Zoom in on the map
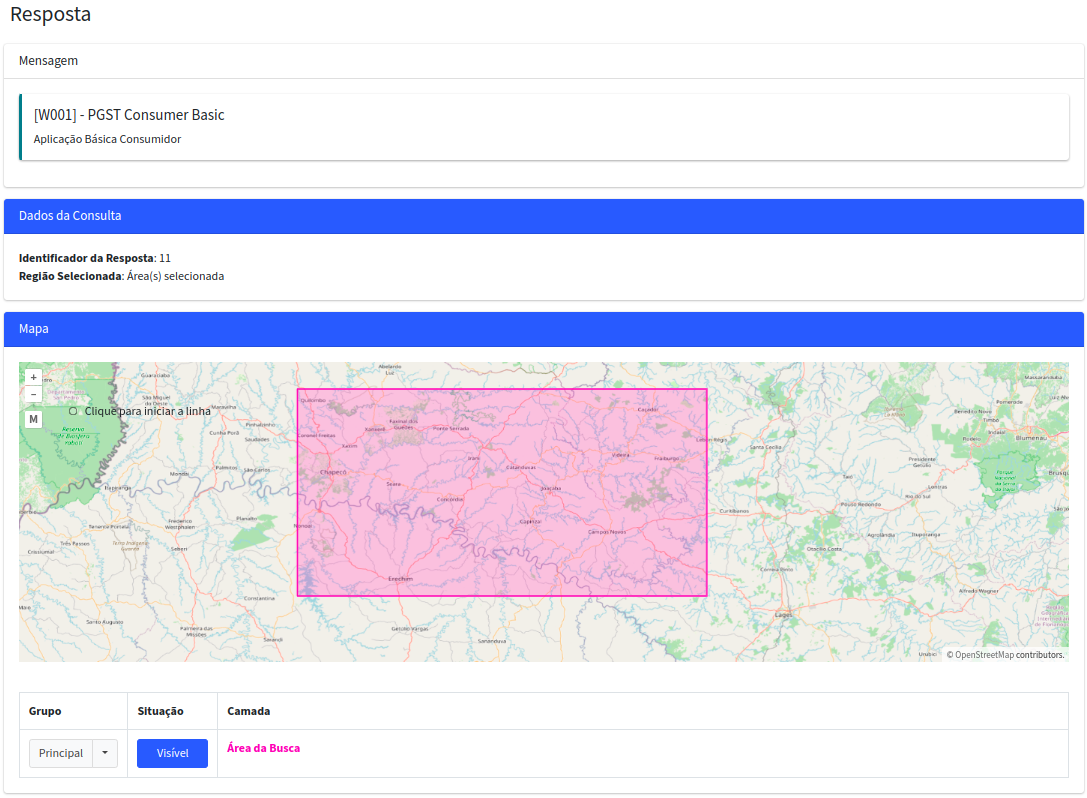 34,378
